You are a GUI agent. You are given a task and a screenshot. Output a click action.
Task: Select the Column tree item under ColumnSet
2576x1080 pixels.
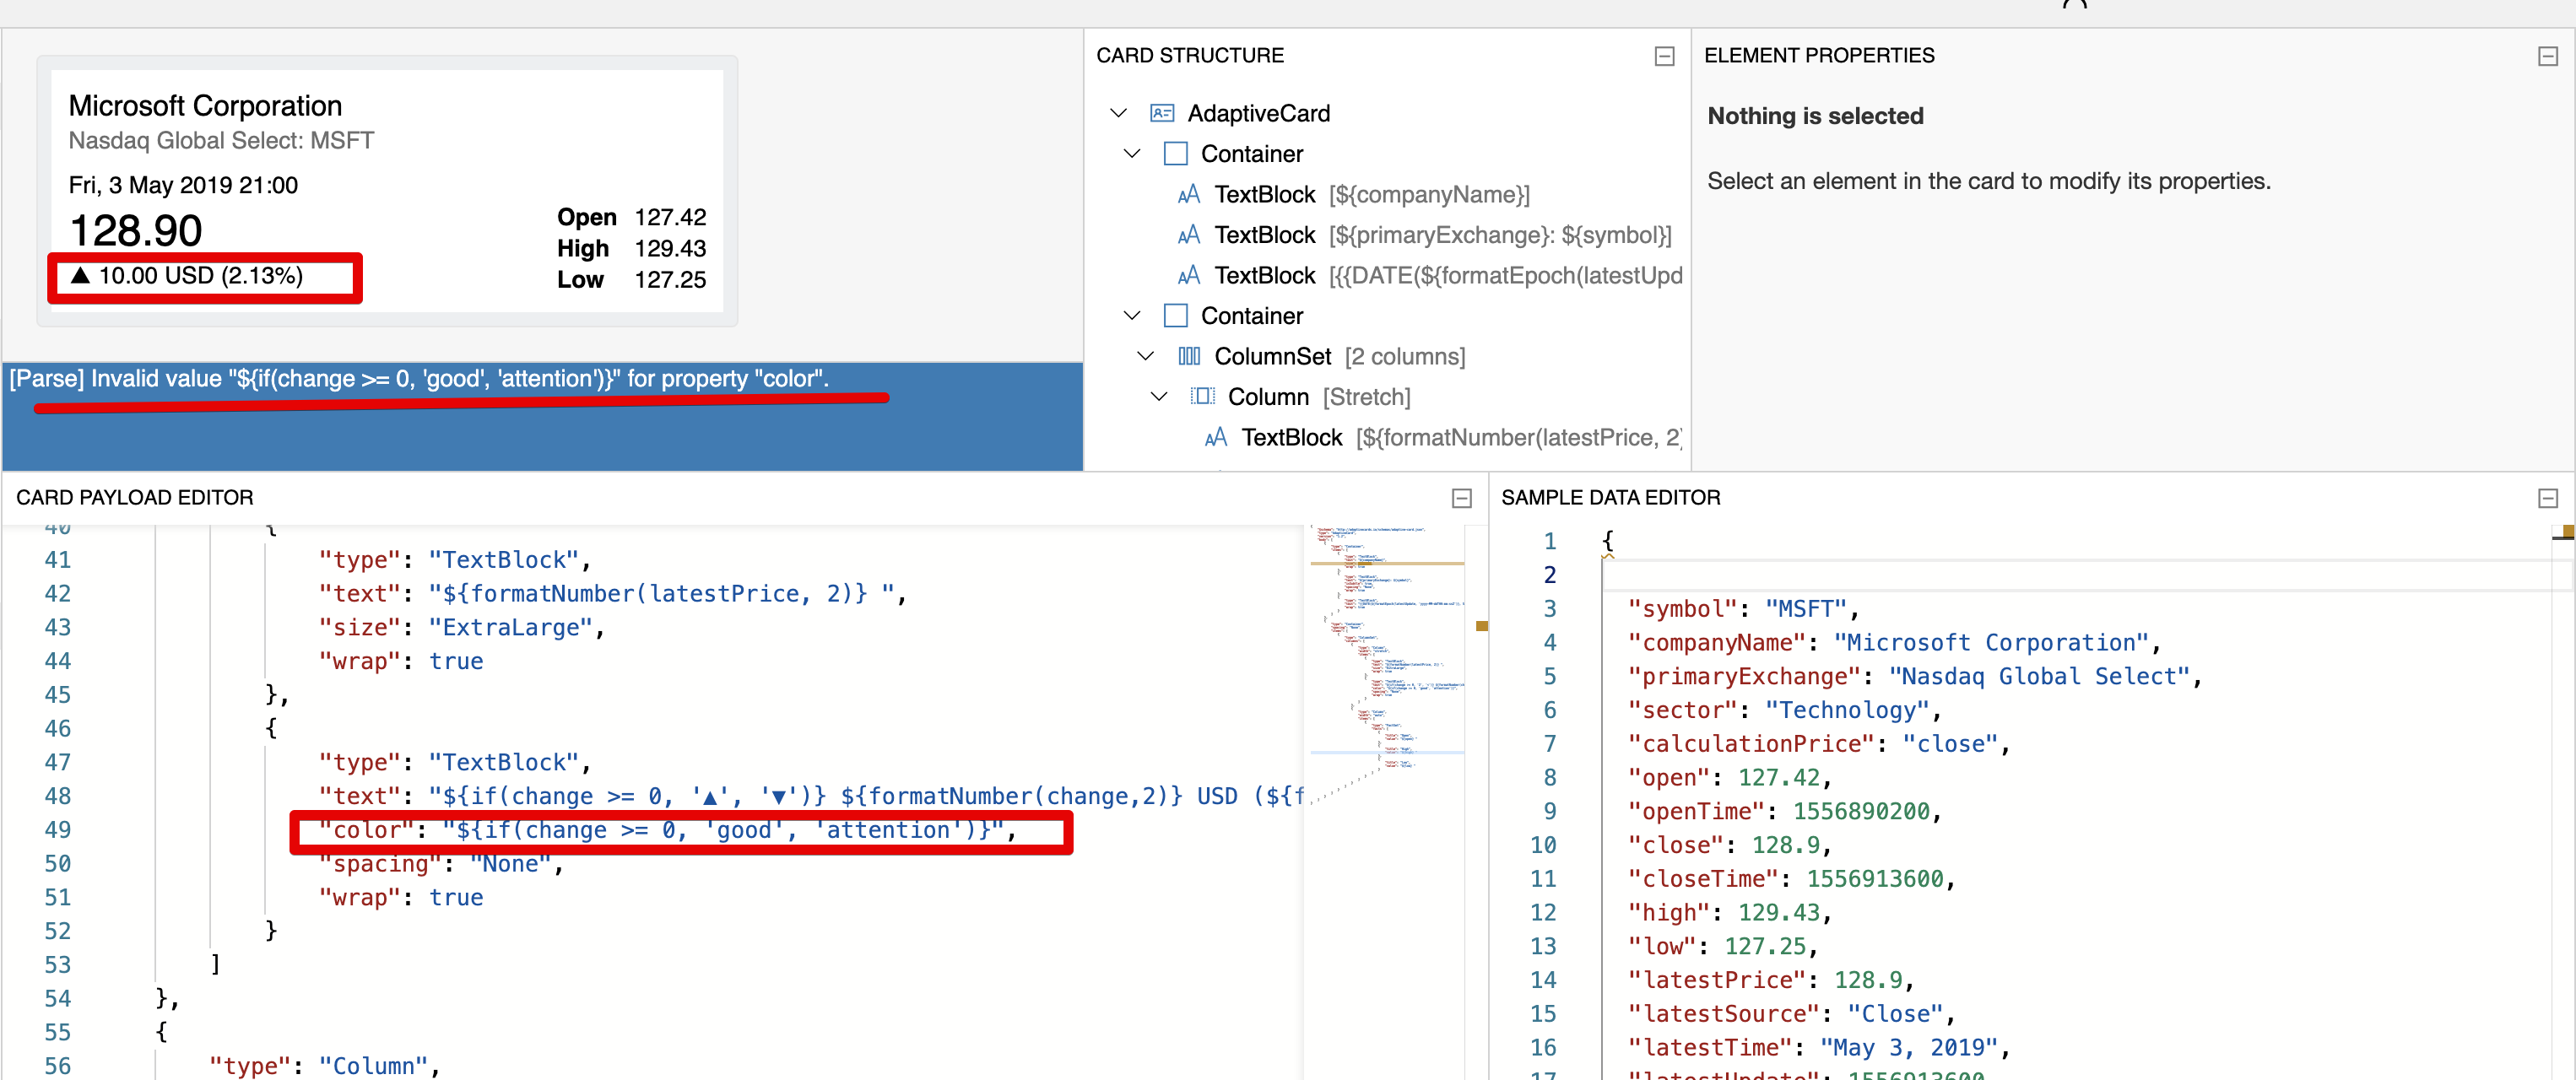coord(1267,396)
